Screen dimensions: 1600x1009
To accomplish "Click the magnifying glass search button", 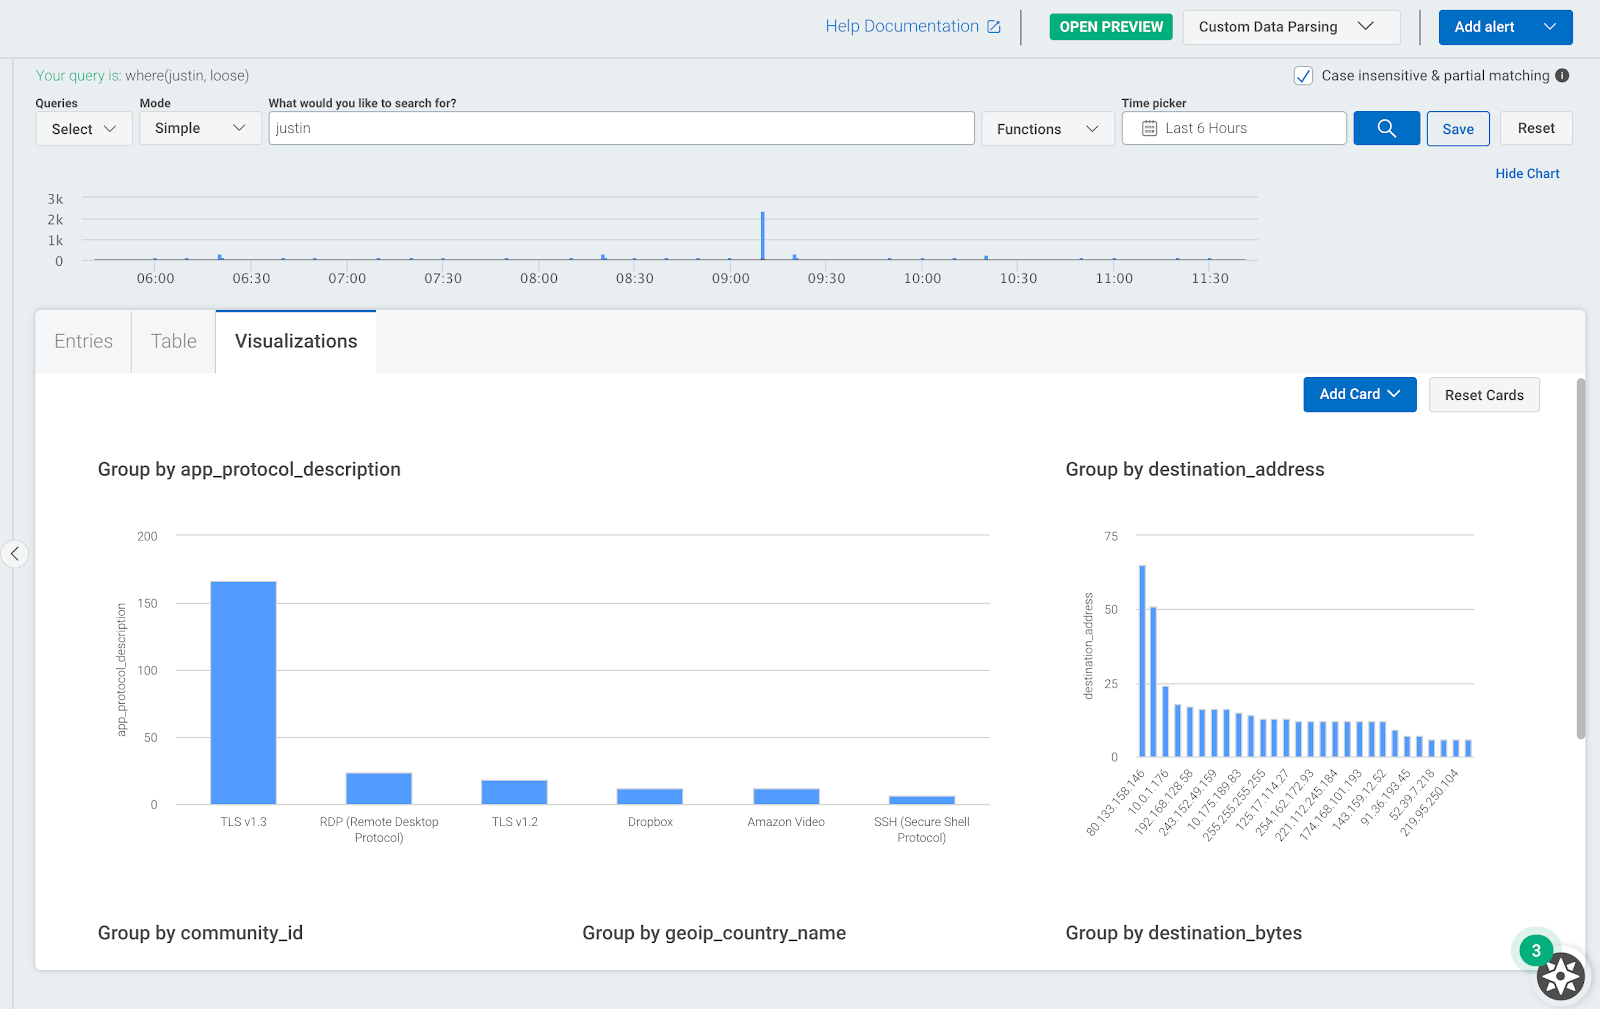I will pos(1386,128).
